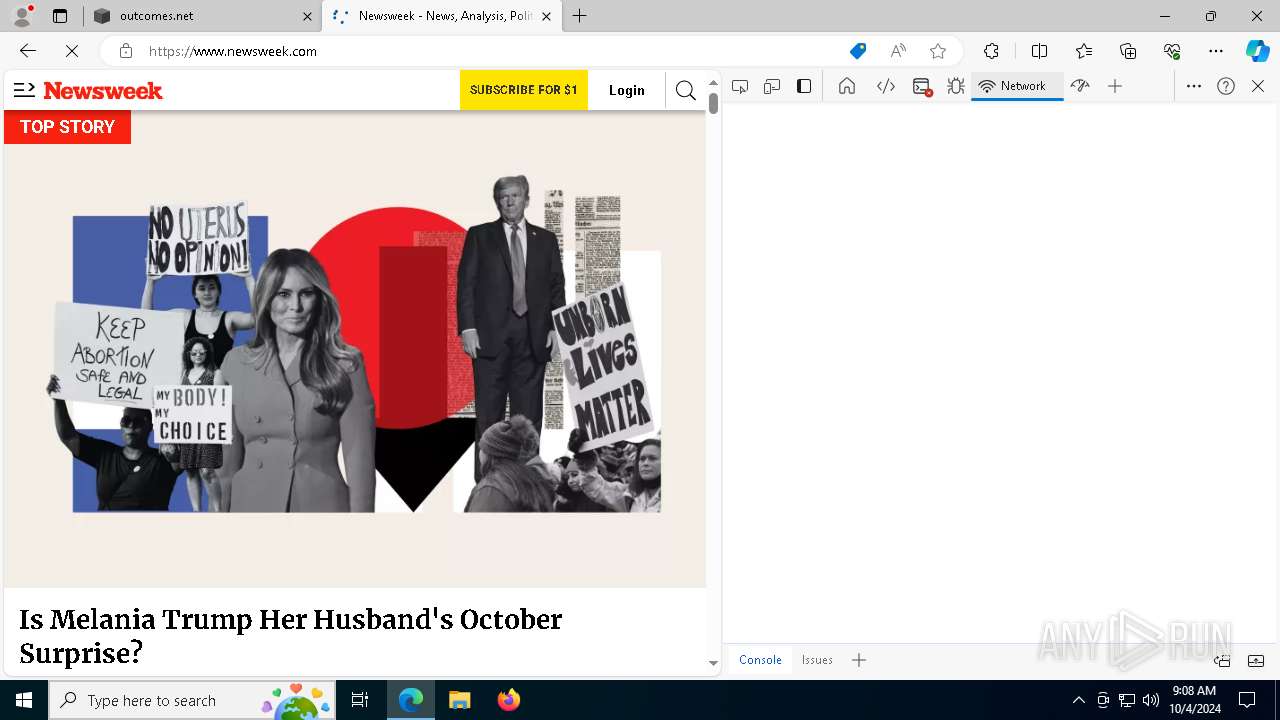This screenshot has height=720, width=1280.
Task: Open the Edge profile icon
Action: (22, 15)
